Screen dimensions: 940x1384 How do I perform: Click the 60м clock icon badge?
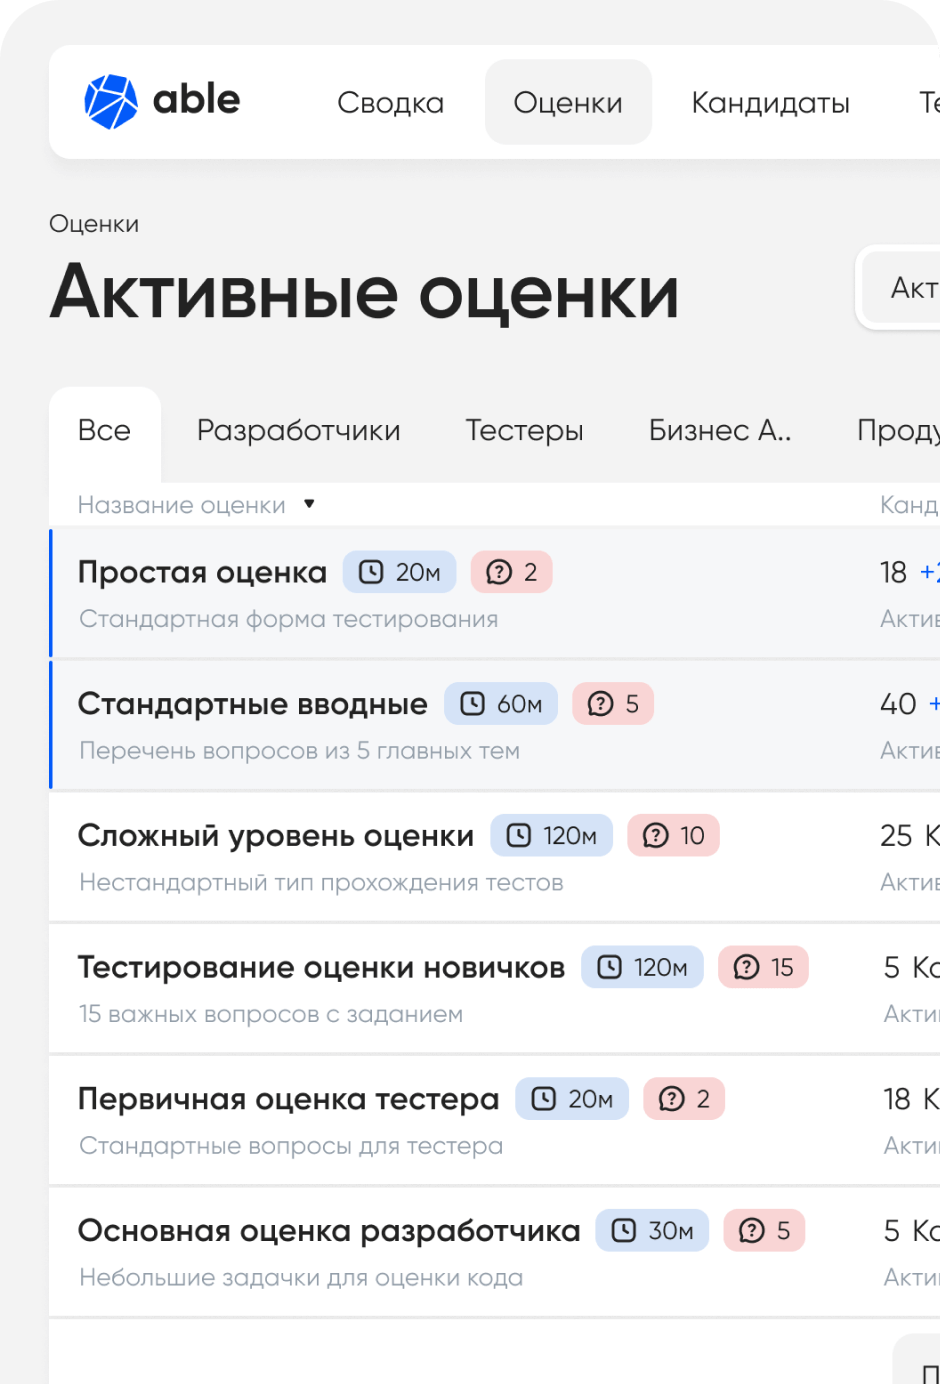click(x=472, y=704)
